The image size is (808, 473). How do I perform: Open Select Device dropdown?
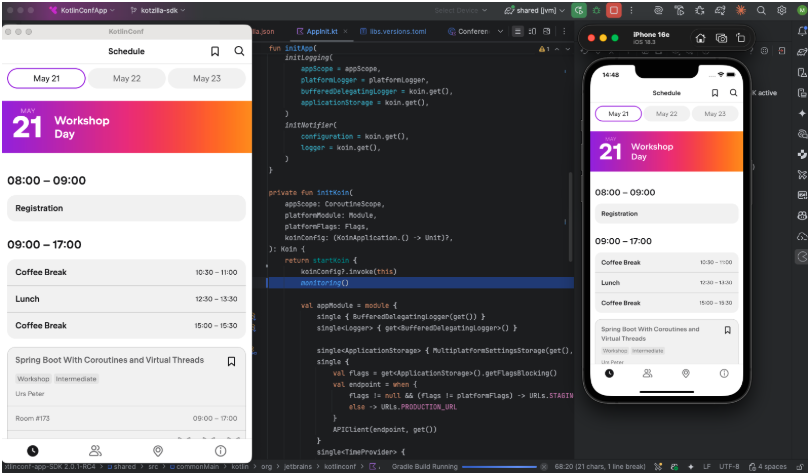(x=460, y=10)
